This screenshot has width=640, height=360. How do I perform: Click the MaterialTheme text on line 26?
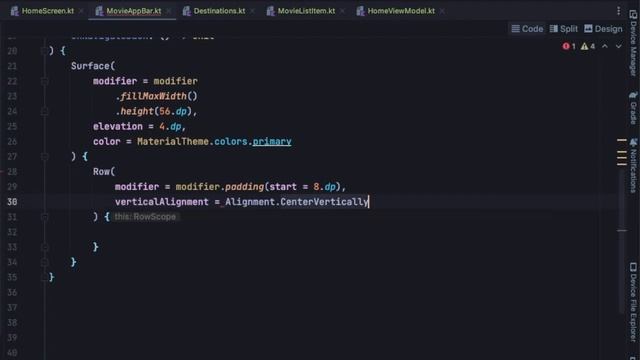coord(173,142)
